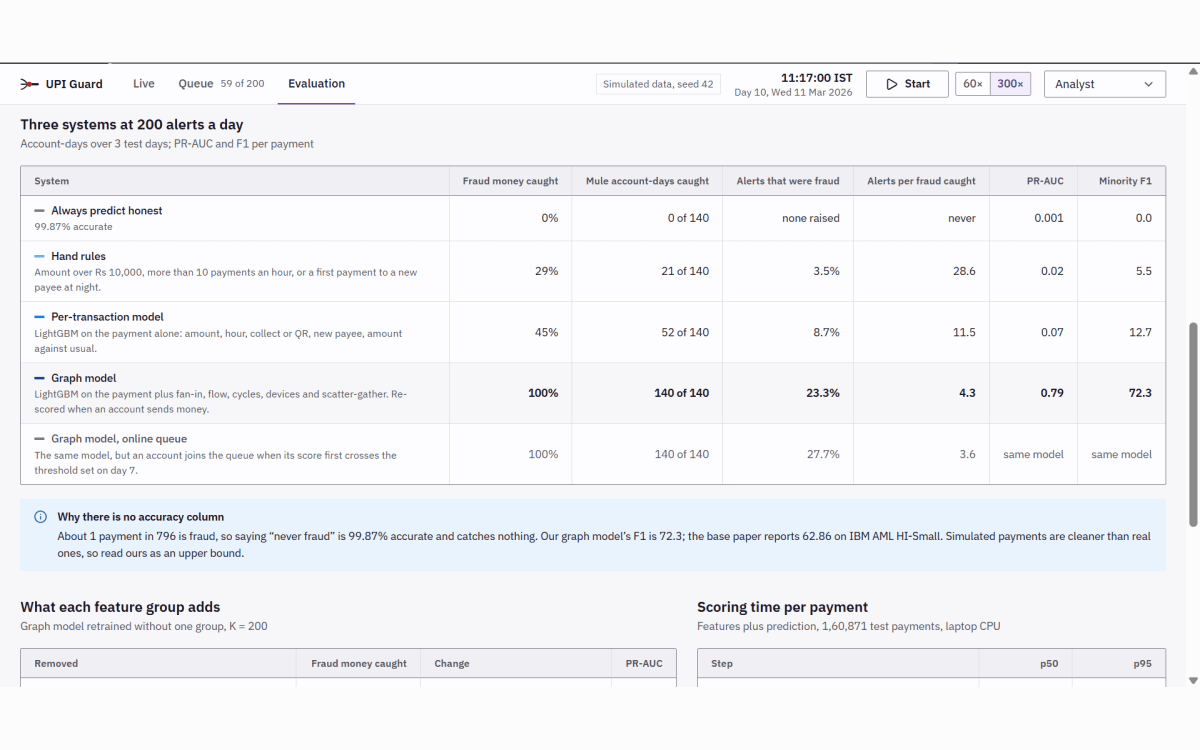Screen dimensions: 1200x750
Task: Open the Queue tab
Action: (x=221, y=84)
